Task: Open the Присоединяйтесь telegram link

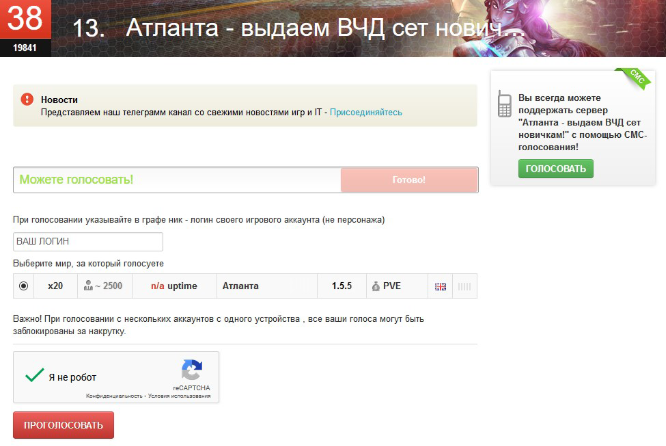Action: point(366,112)
